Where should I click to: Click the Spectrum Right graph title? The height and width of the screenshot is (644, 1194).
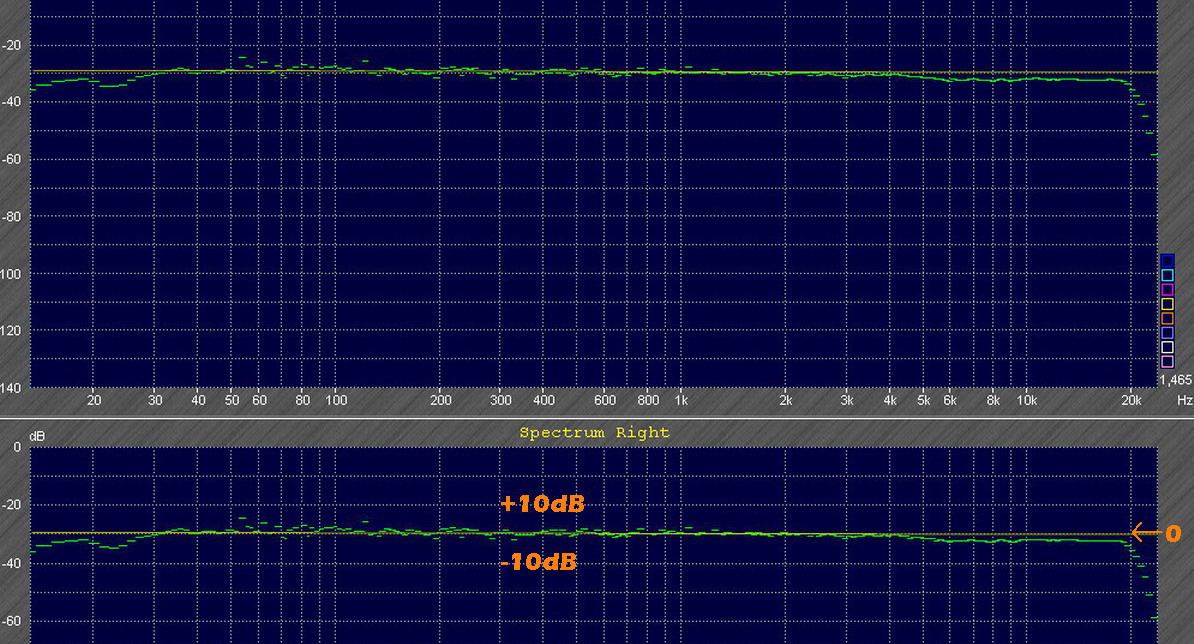point(594,433)
